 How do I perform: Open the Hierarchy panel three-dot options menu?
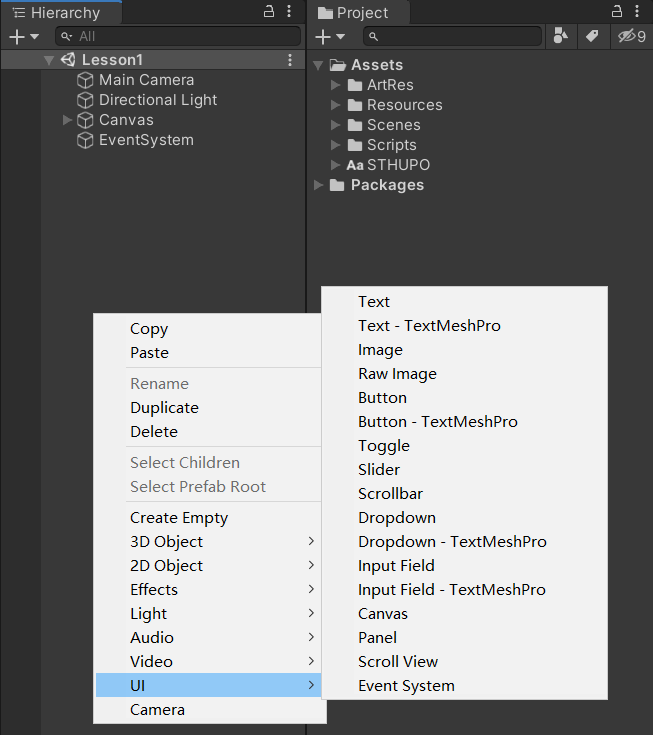click(x=289, y=11)
